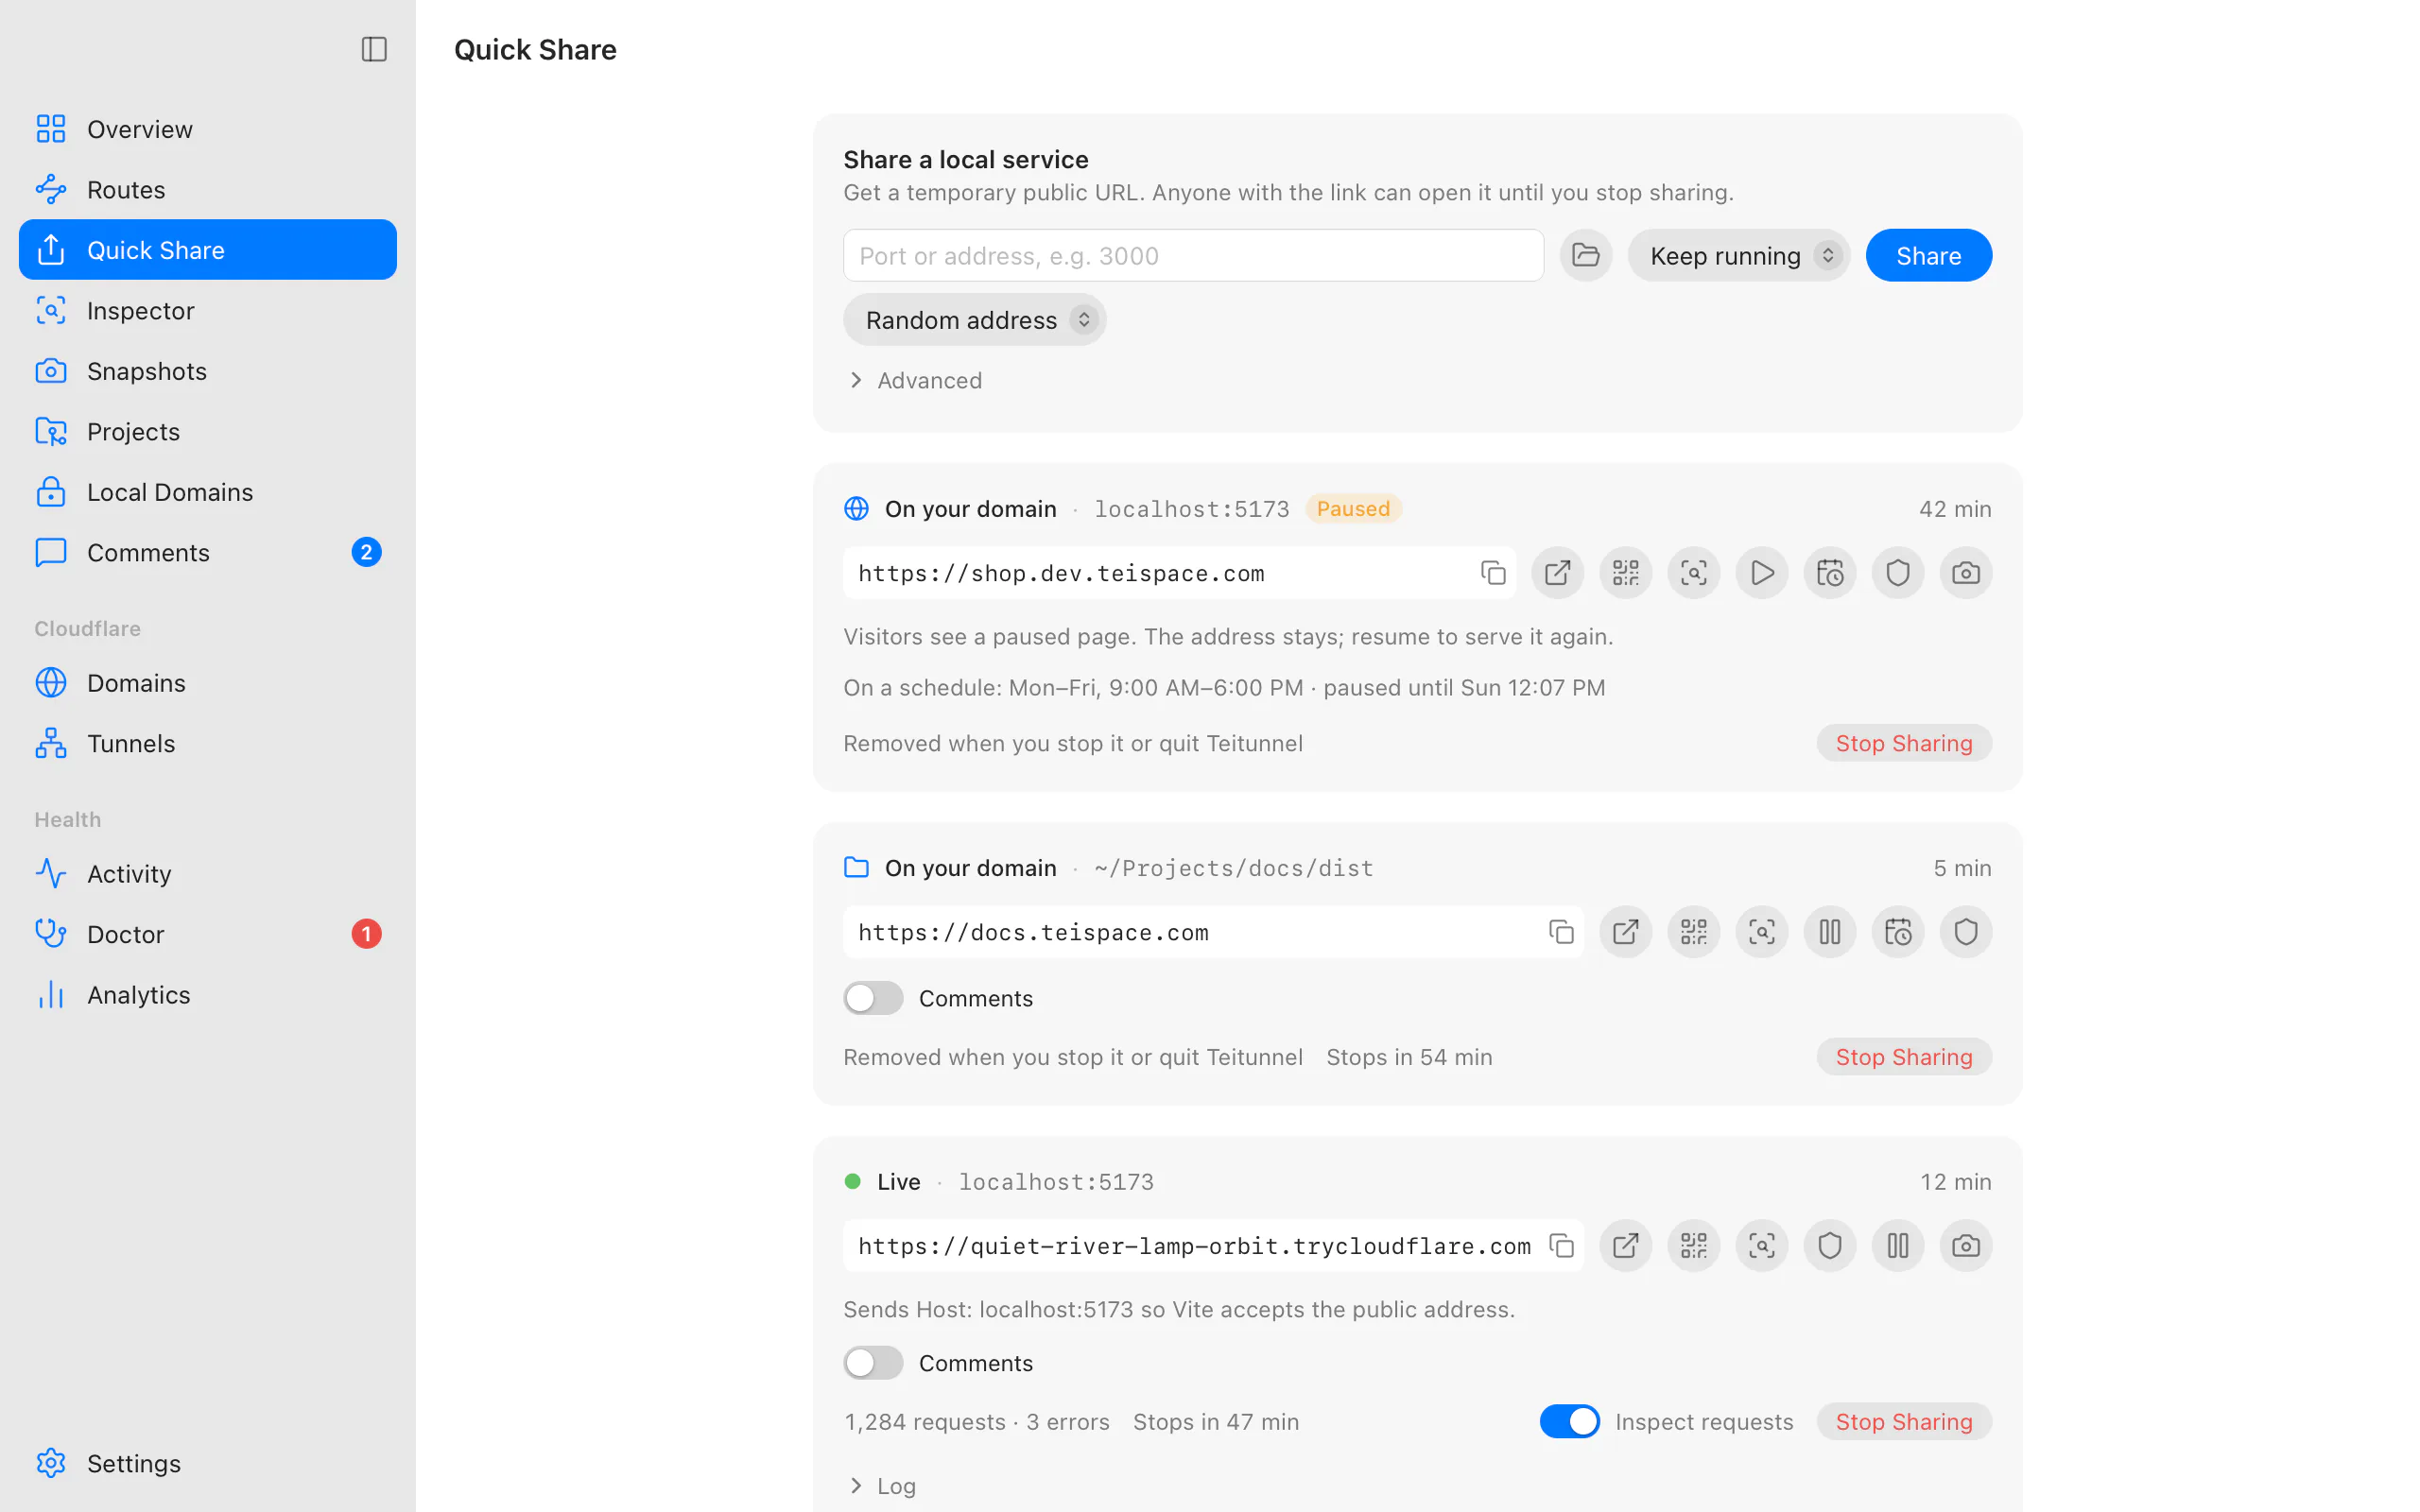Viewport: 2420px width, 1512px height.
Task: Open the Random address dropdown
Action: point(974,320)
